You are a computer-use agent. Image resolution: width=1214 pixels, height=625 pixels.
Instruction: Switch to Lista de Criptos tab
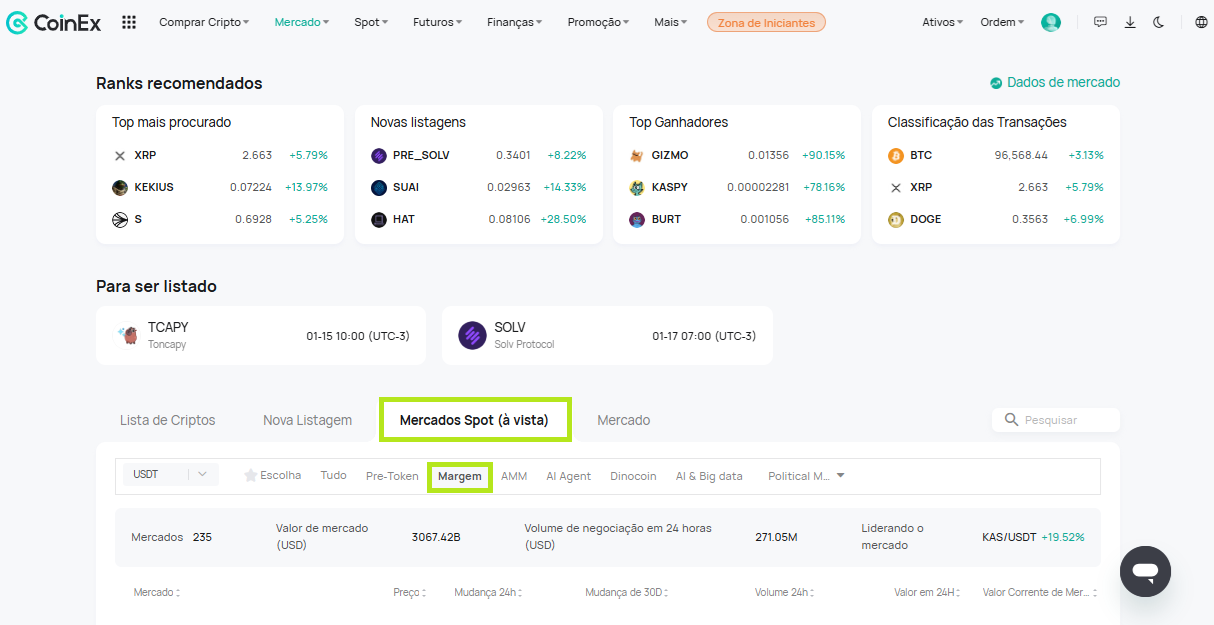click(x=168, y=420)
